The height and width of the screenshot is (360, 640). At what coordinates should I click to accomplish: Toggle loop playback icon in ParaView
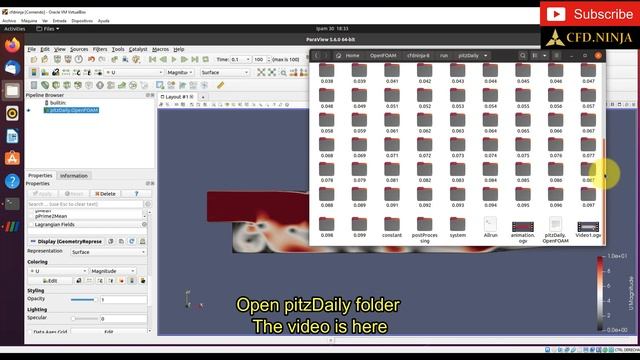(x=206, y=60)
